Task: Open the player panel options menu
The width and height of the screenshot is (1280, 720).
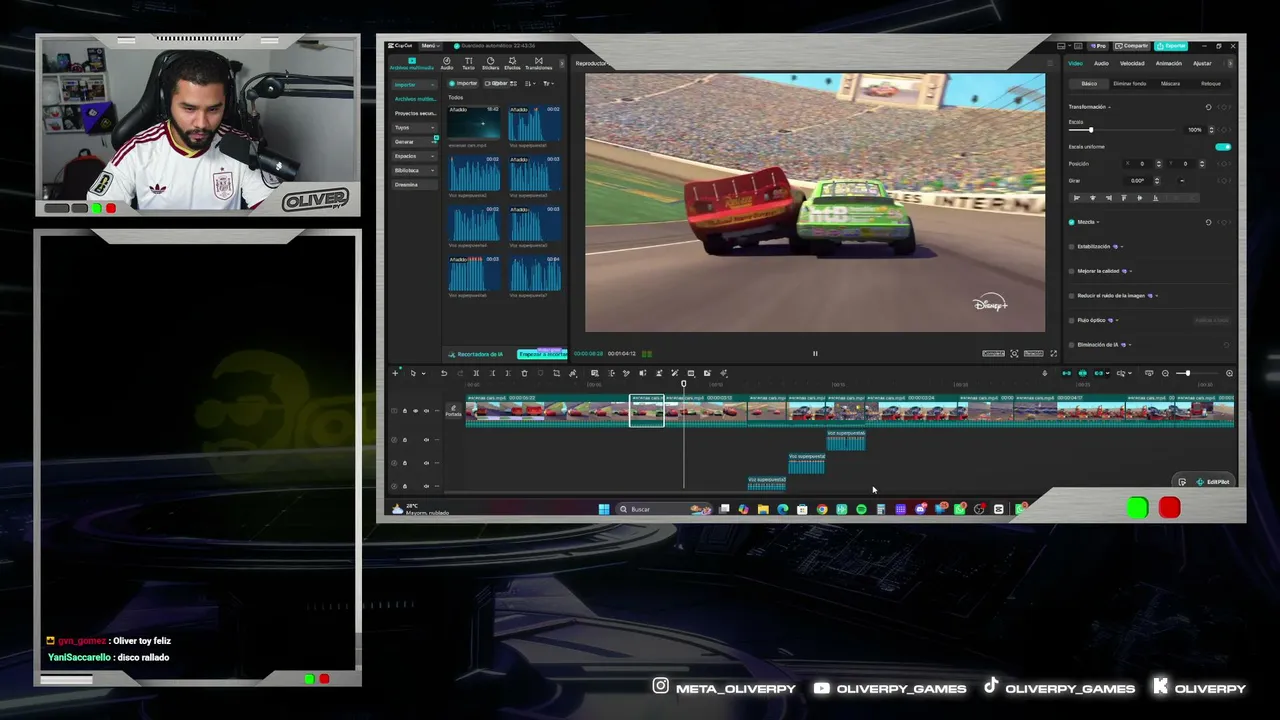Action: pyautogui.click(x=1049, y=63)
